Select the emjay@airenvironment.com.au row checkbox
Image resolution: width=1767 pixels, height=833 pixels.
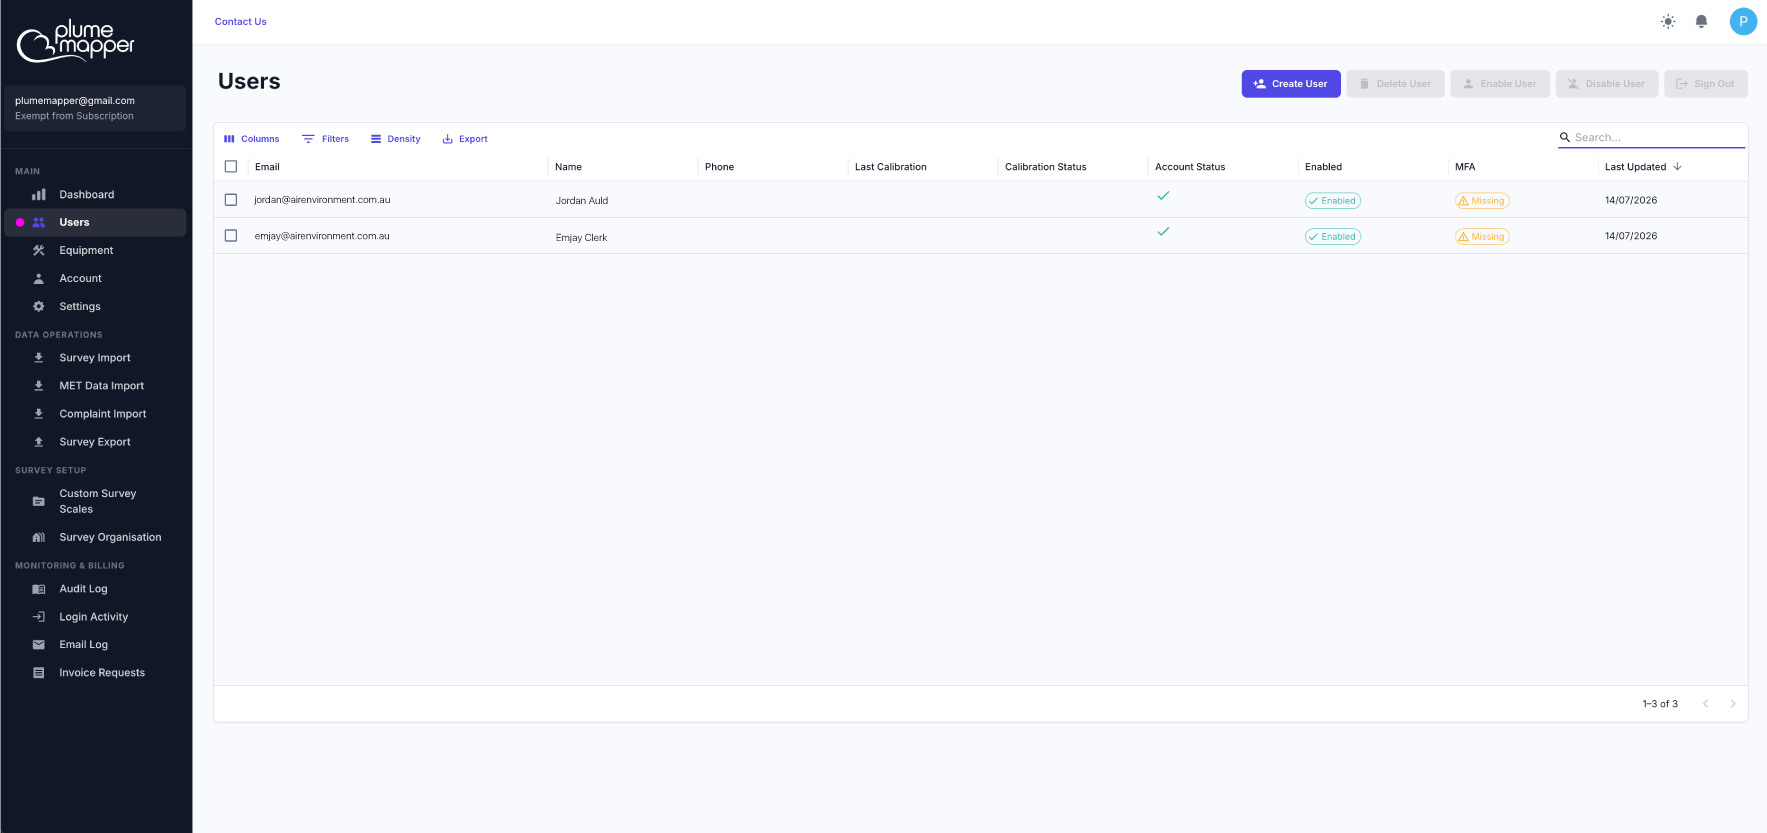(x=231, y=236)
